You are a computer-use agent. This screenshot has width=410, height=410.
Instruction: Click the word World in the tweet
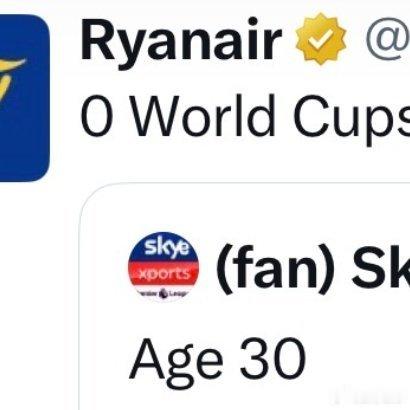point(204,115)
